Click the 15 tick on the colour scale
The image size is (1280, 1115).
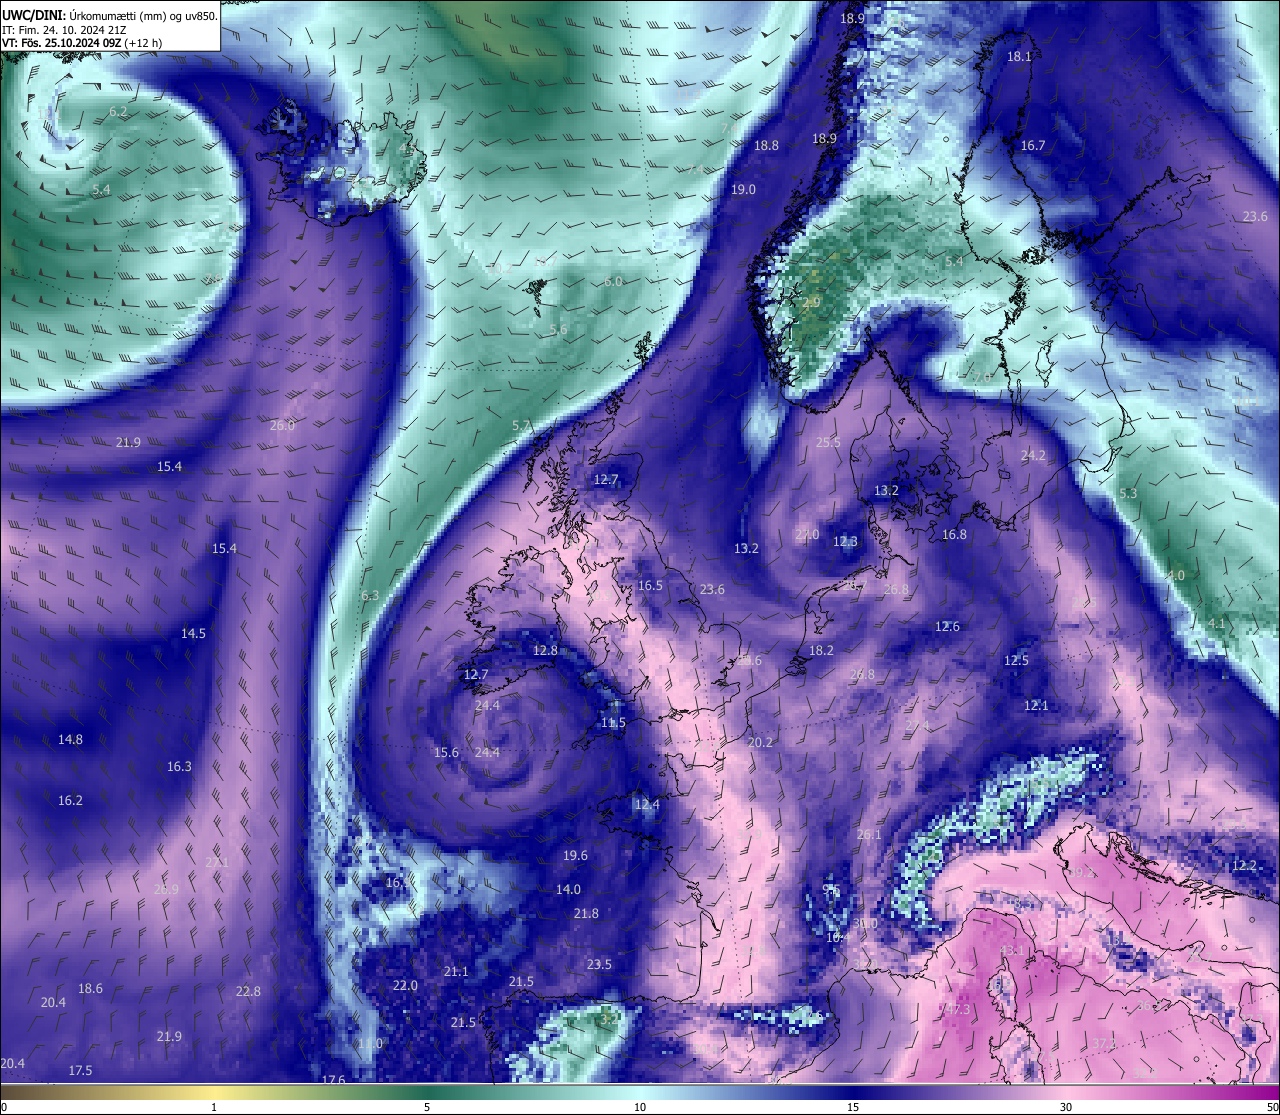853,1107
